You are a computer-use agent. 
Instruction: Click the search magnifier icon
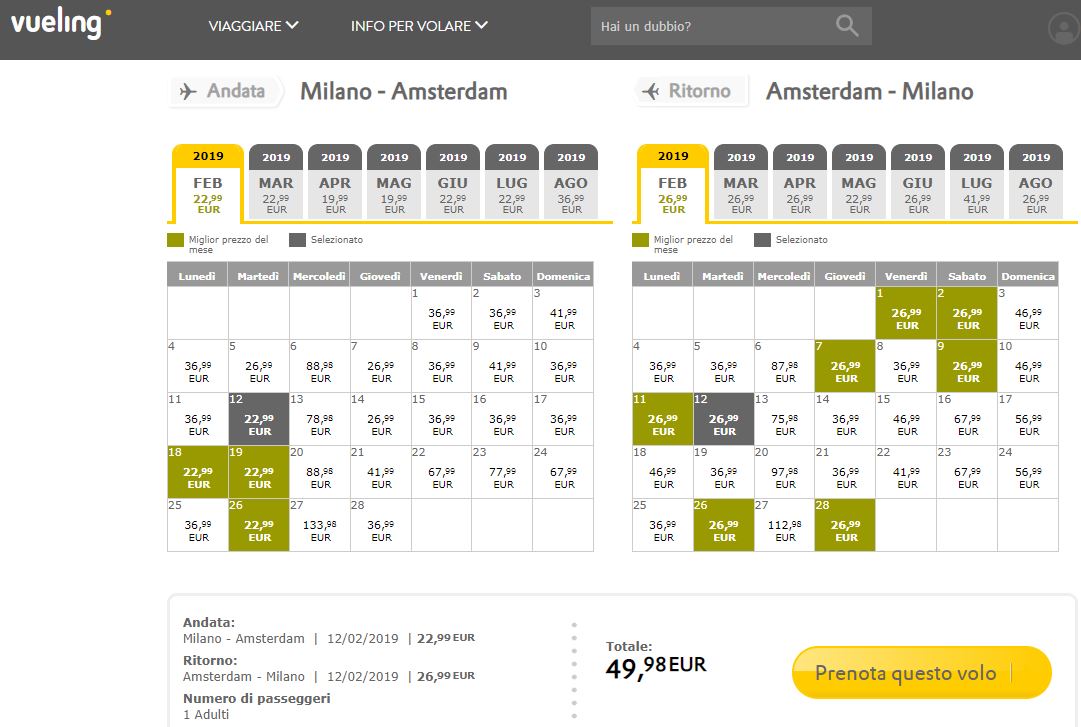[847, 25]
